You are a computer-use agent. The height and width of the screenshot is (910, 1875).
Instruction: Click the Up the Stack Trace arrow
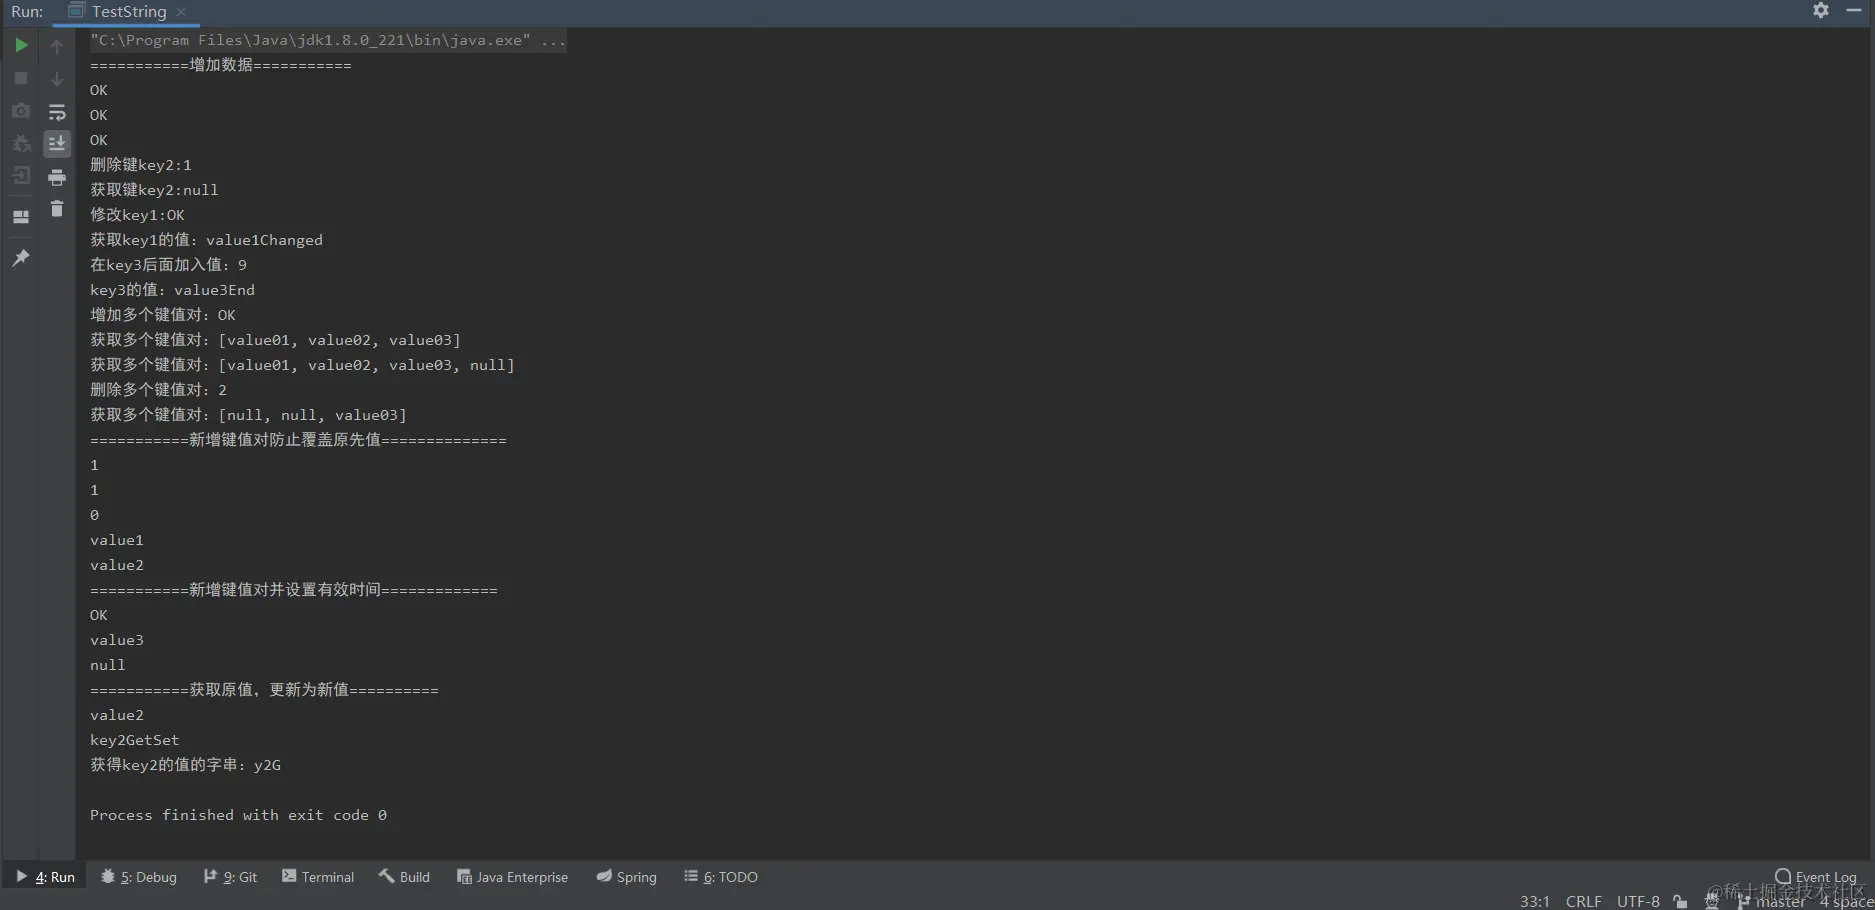click(x=57, y=46)
